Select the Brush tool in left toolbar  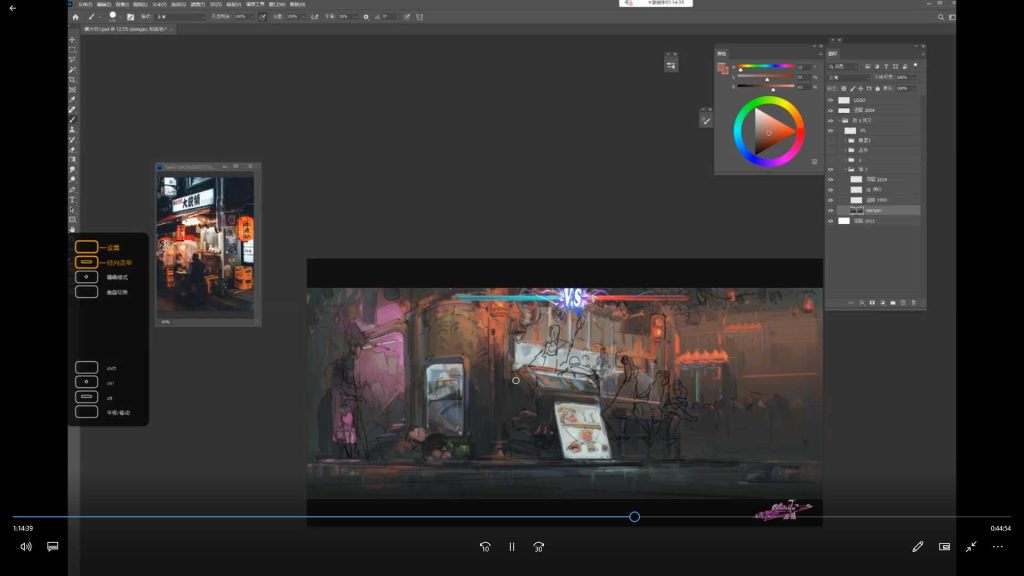point(73,119)
